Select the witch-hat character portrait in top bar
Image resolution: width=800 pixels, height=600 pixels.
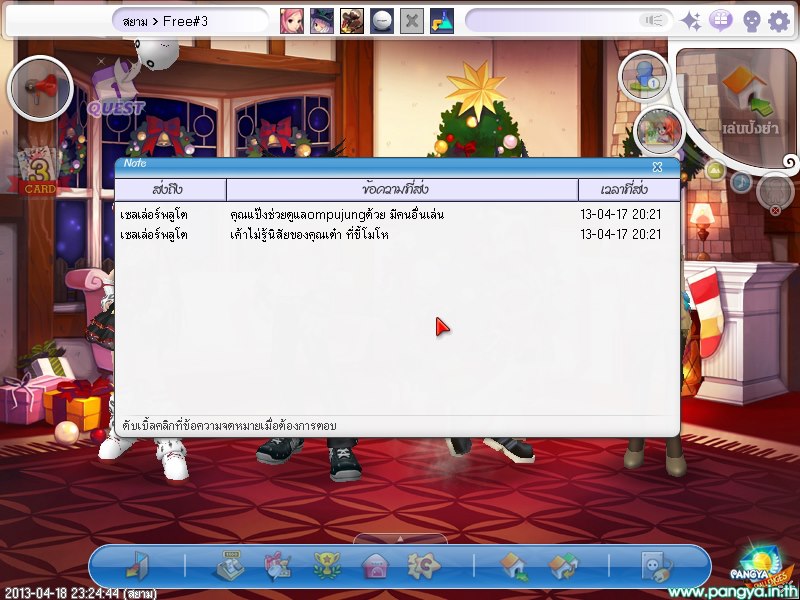[322, 21]
